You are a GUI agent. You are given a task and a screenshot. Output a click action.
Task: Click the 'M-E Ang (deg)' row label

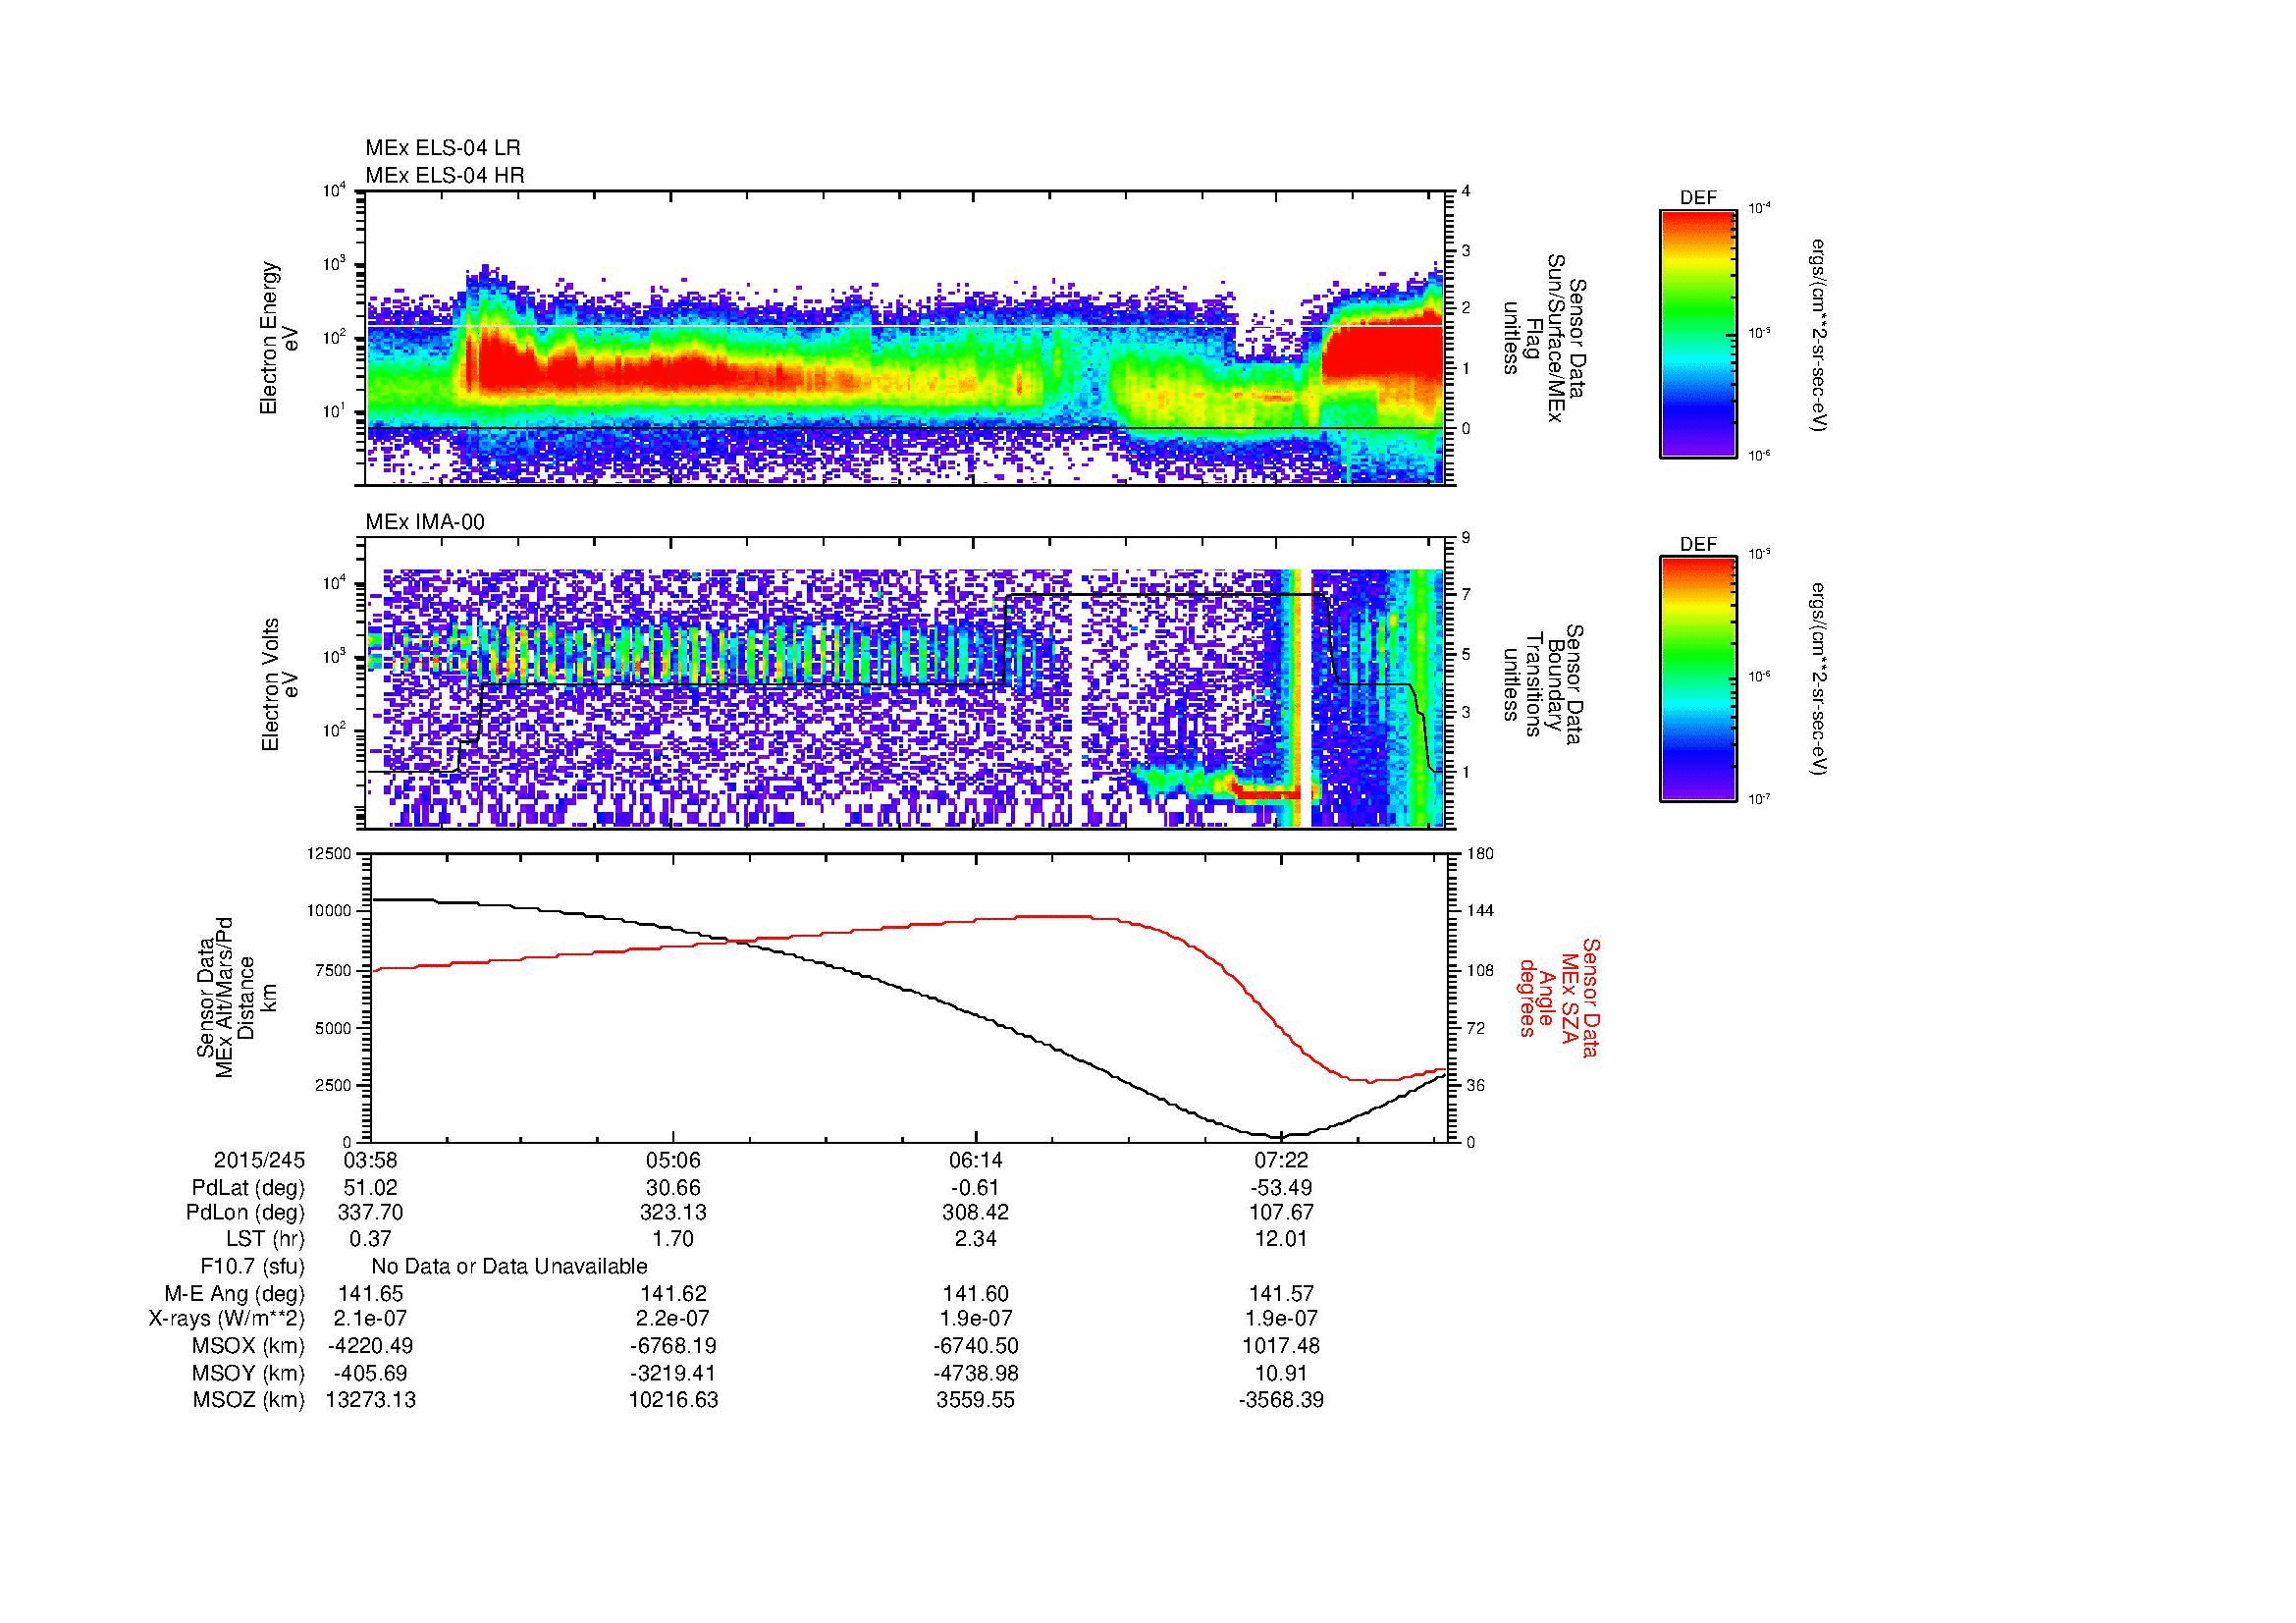pyautogui.click(x=235, y=1293)
